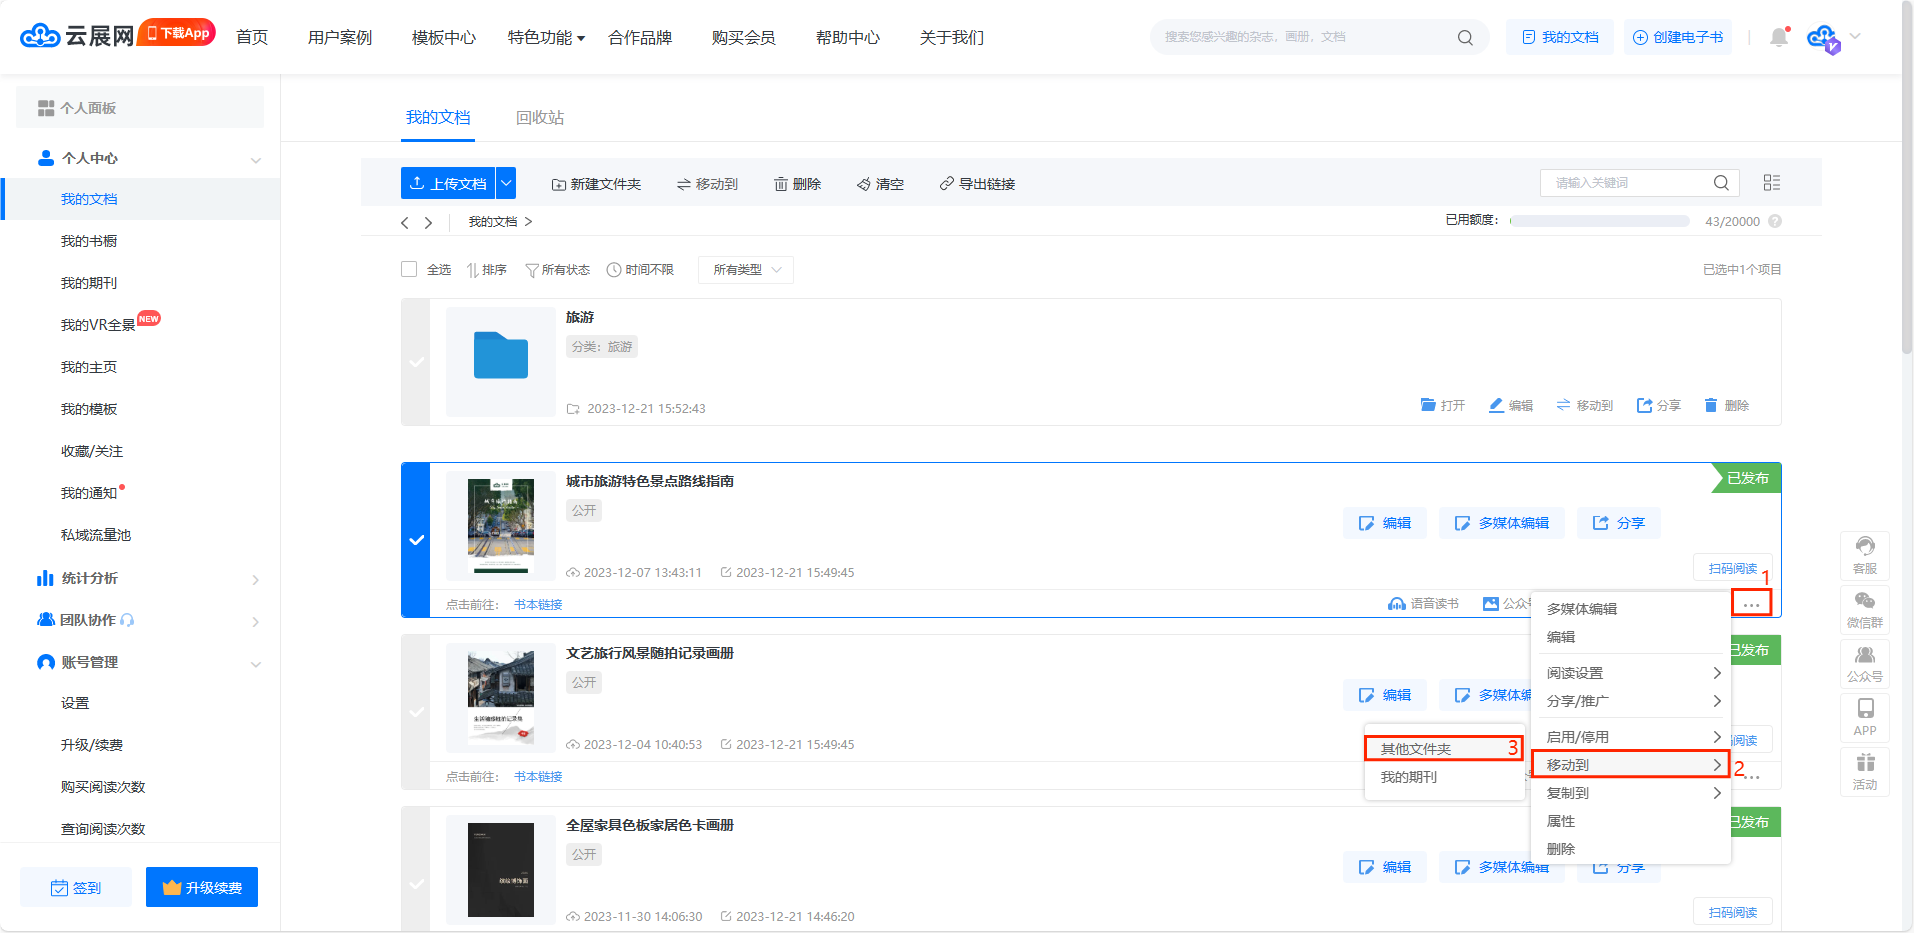Click the APP download icon in sidebar
Screen dimensions: 1914x933
click(1864, 716)
